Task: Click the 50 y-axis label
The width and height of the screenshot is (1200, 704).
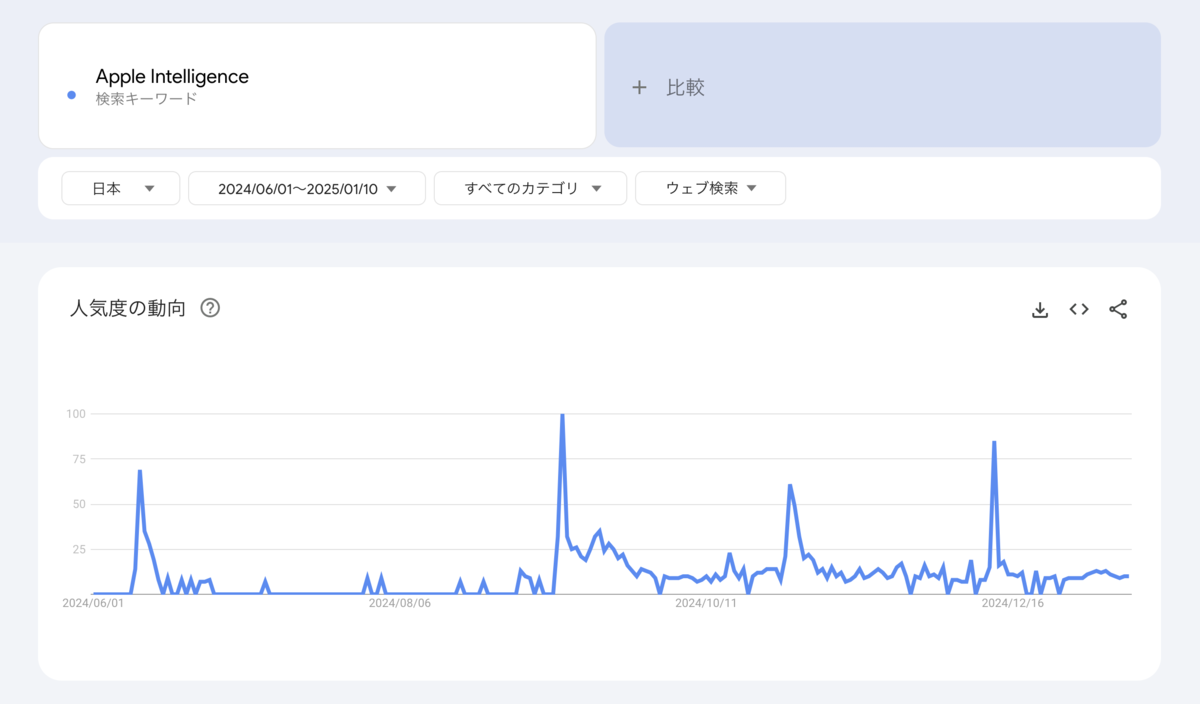Action: pyautogui.click(x=81, y=504)
